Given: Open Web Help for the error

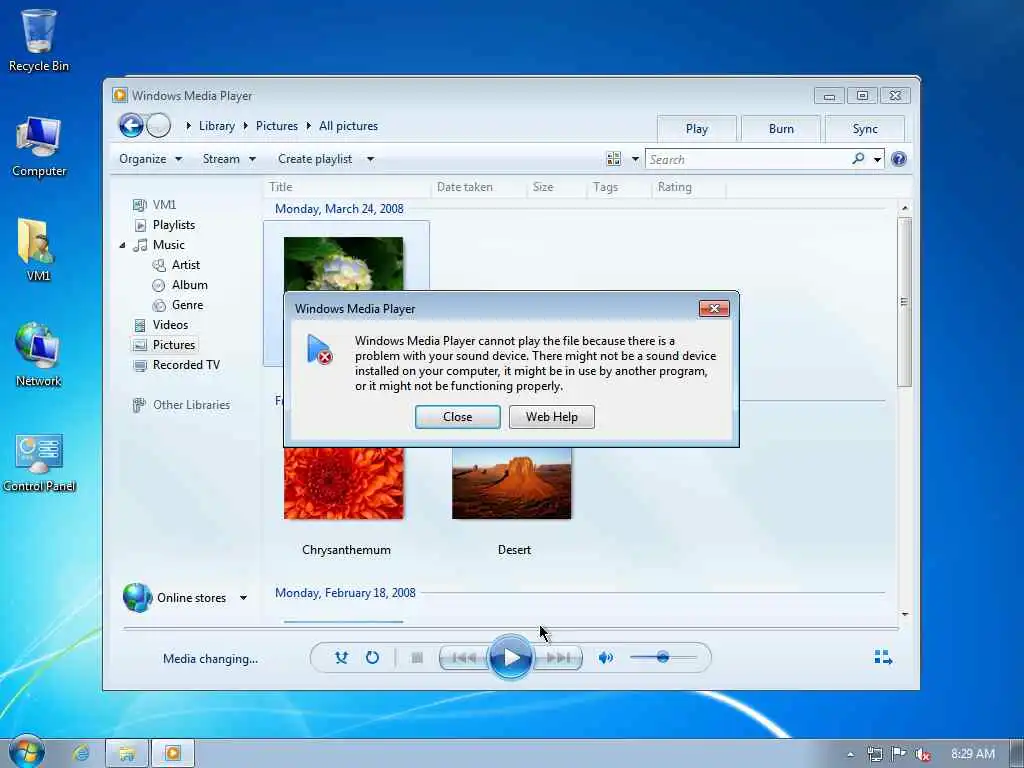Looking at the screenshot, I should coord(551,417).
